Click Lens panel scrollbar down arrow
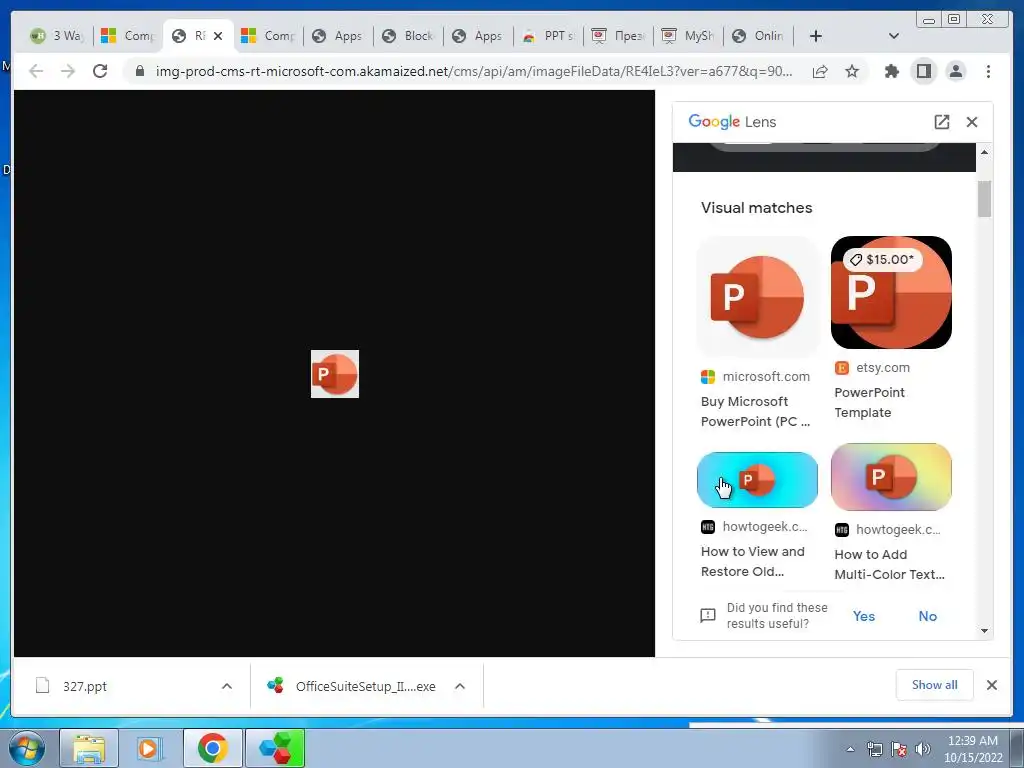This screenshot has width=1024, height=768. click(984, 631)
